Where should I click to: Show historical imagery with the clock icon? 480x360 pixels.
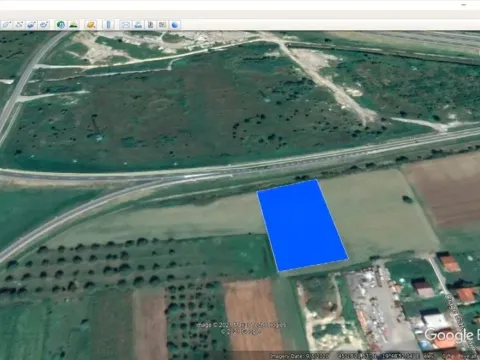click(61, 25)
